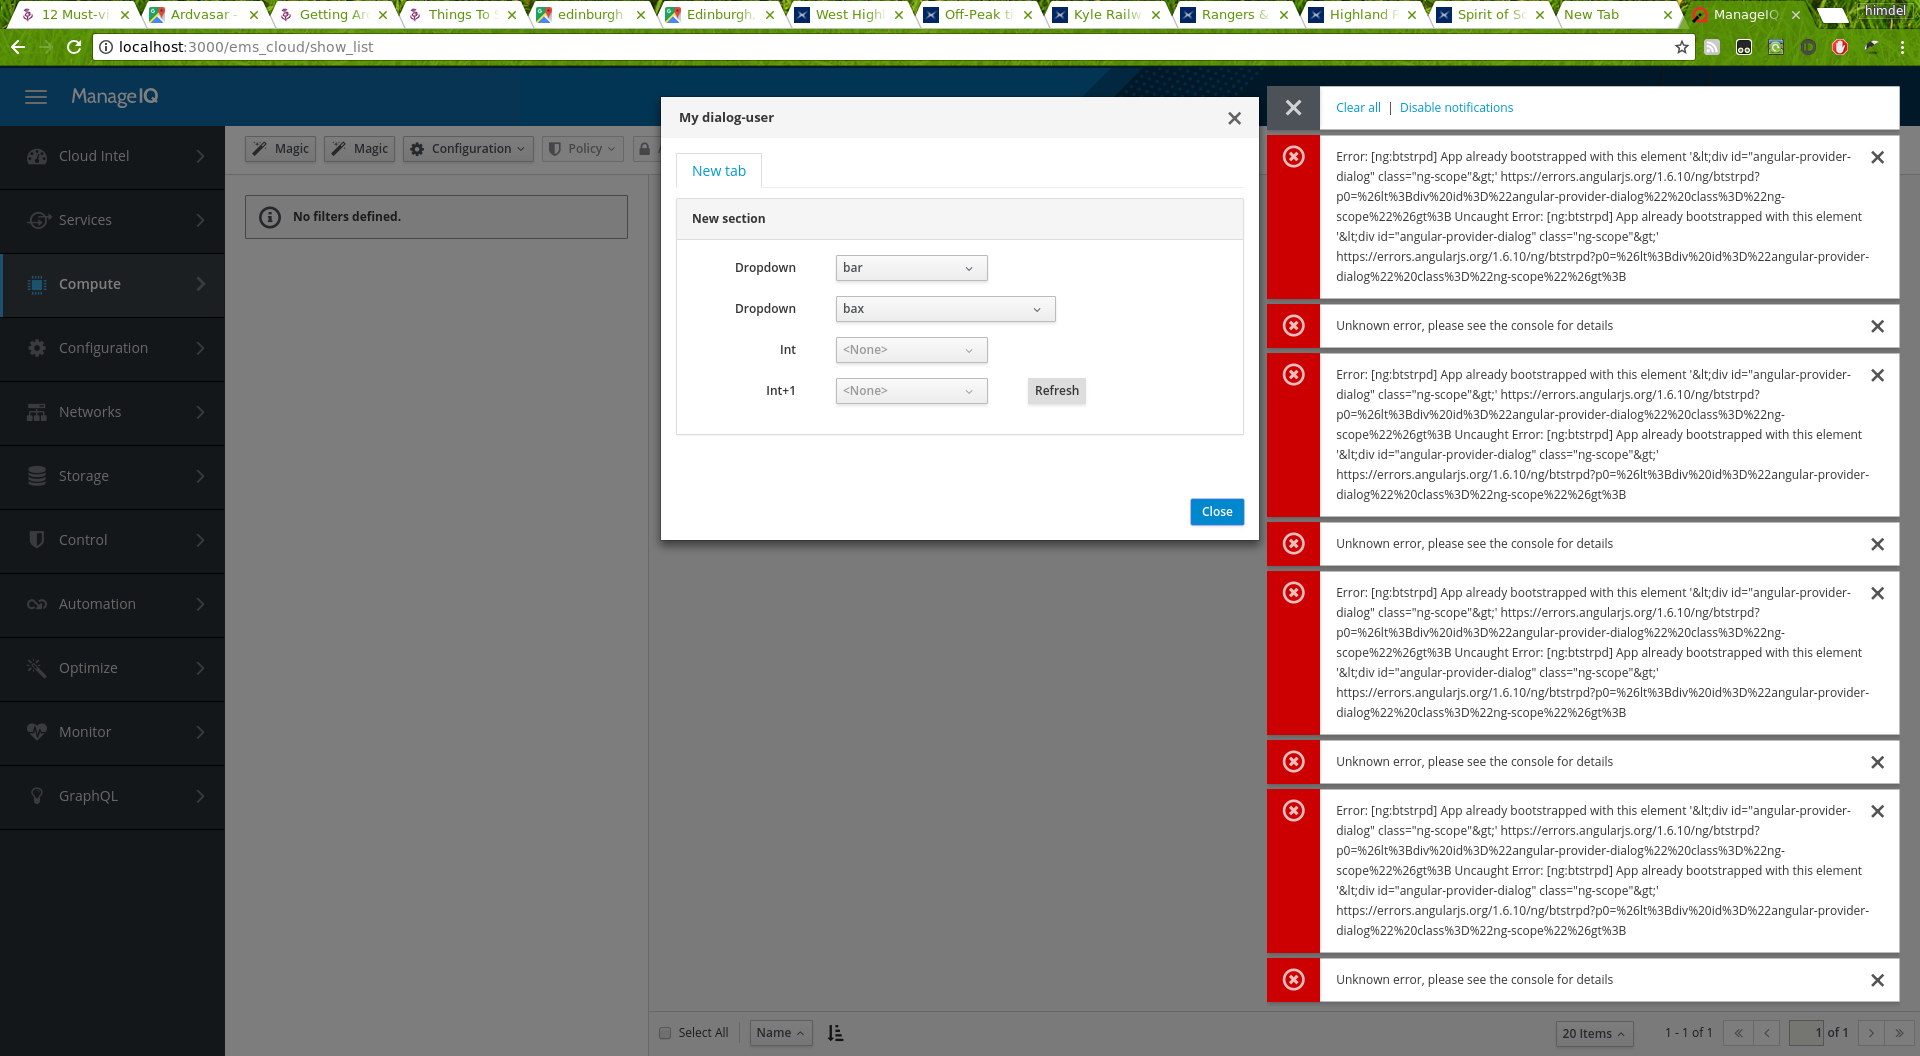This screenshot has width=1920, height=1056.
Task: Dismiss the first ng:btstrpd error notification
Action: (1878, 158)
